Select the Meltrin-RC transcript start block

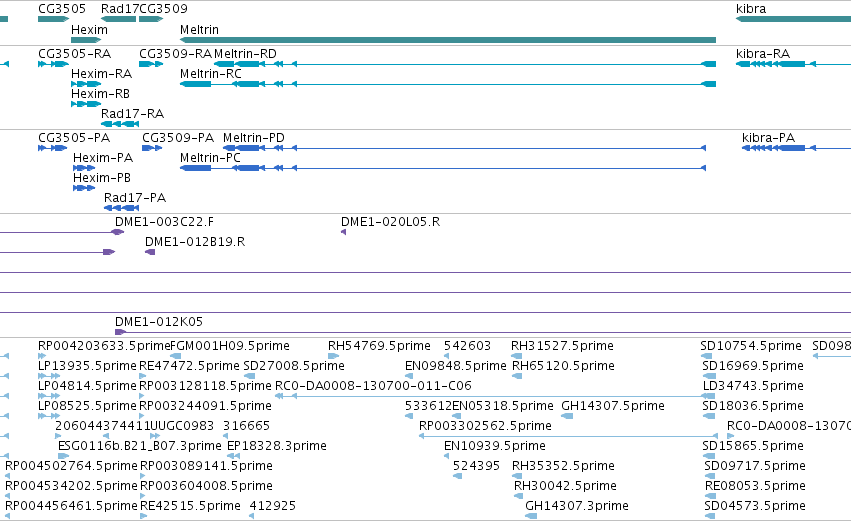coord(195,84)
